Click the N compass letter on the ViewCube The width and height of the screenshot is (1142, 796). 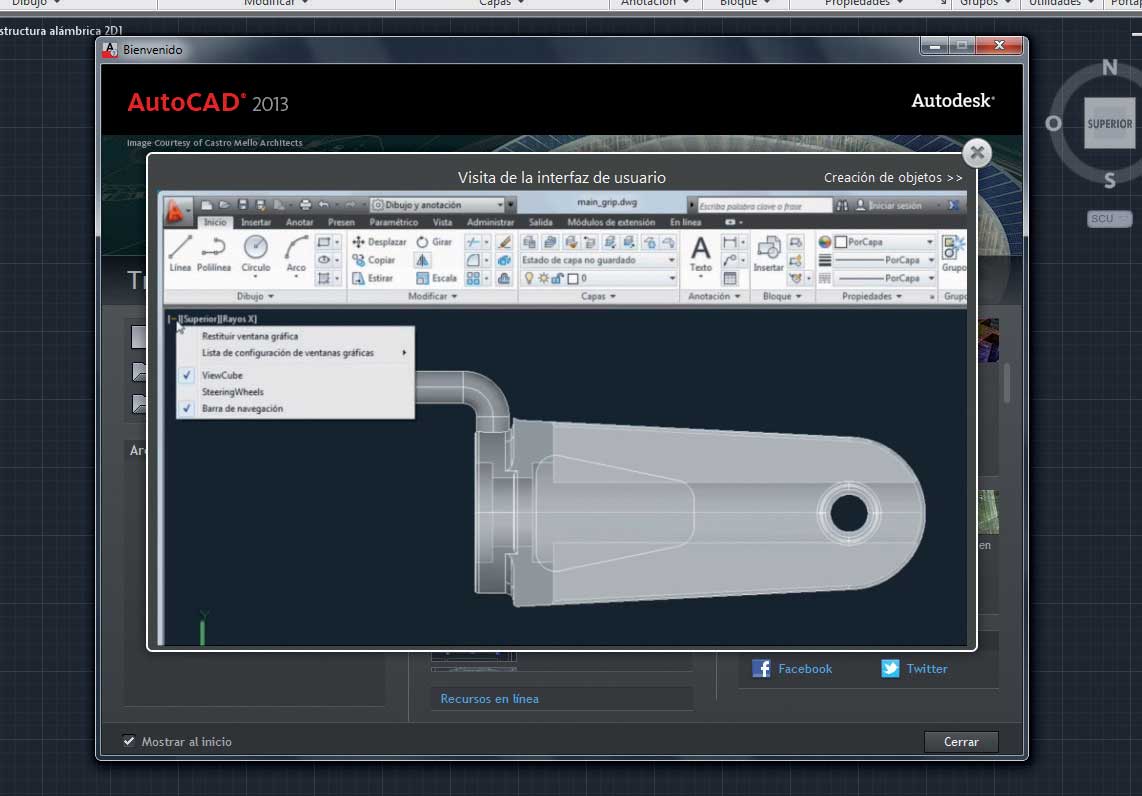coord(1109,67)
